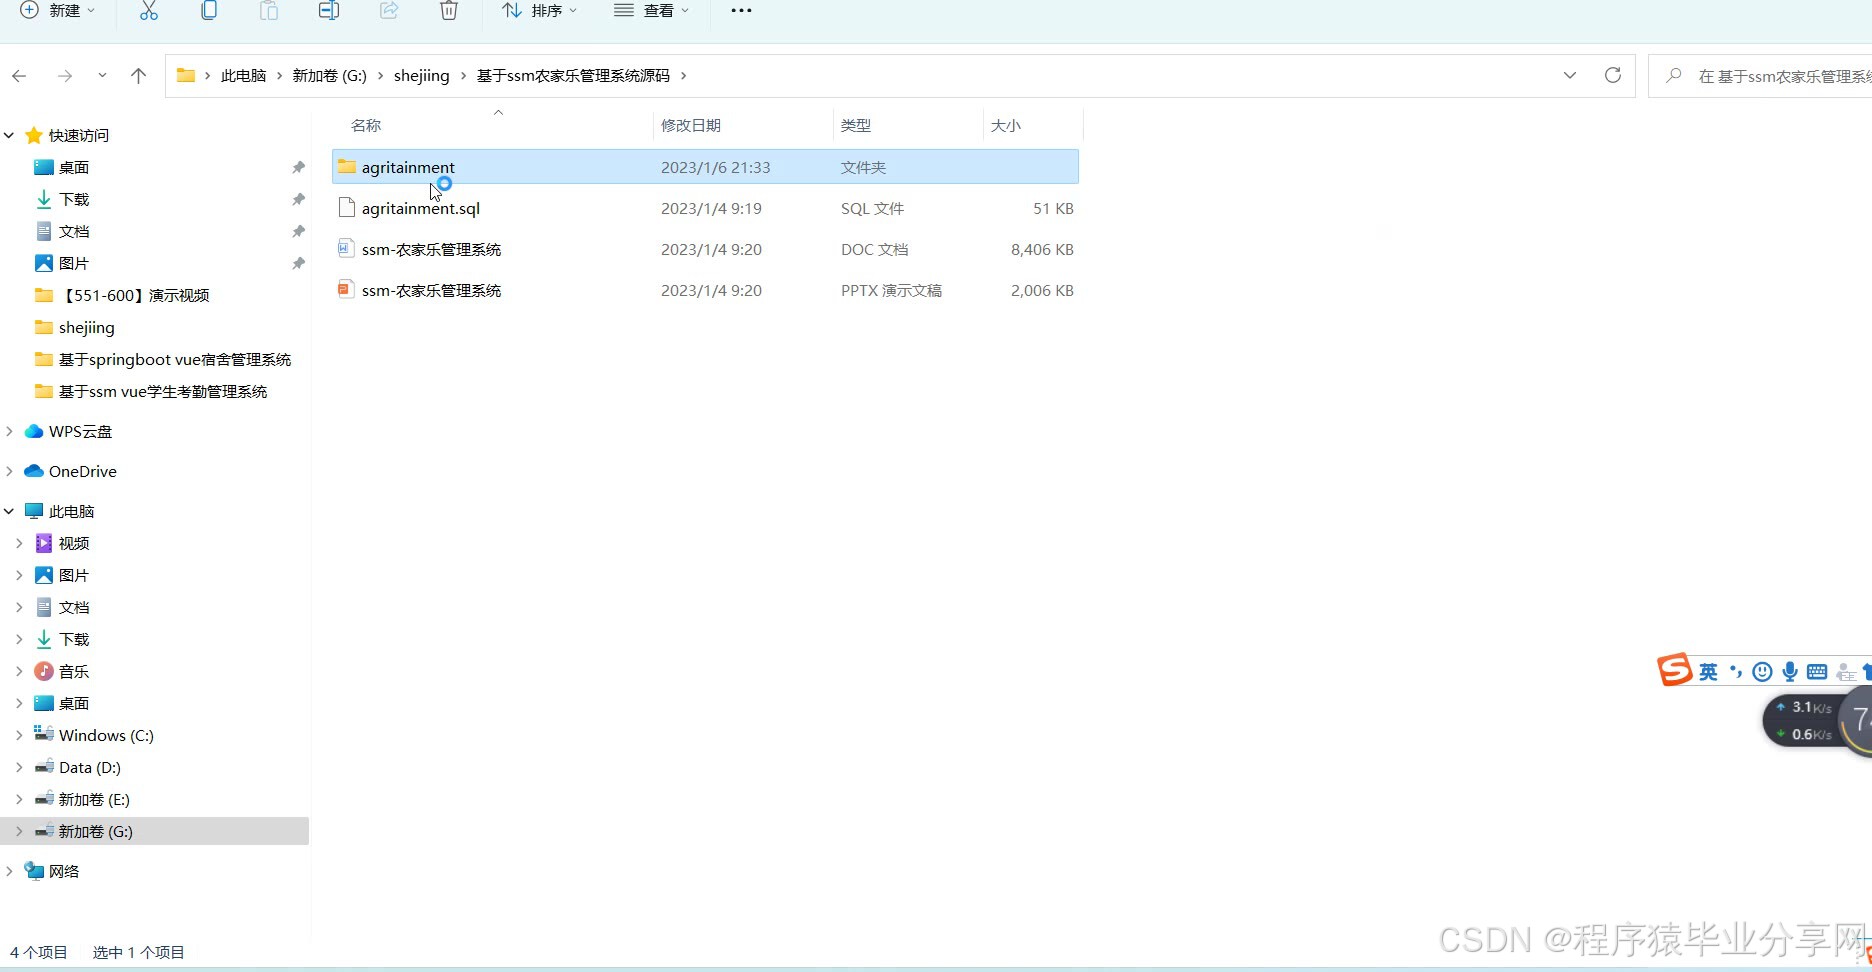
Task: Open recent locations chevron near nav arrows
Action: coord(102,76)
